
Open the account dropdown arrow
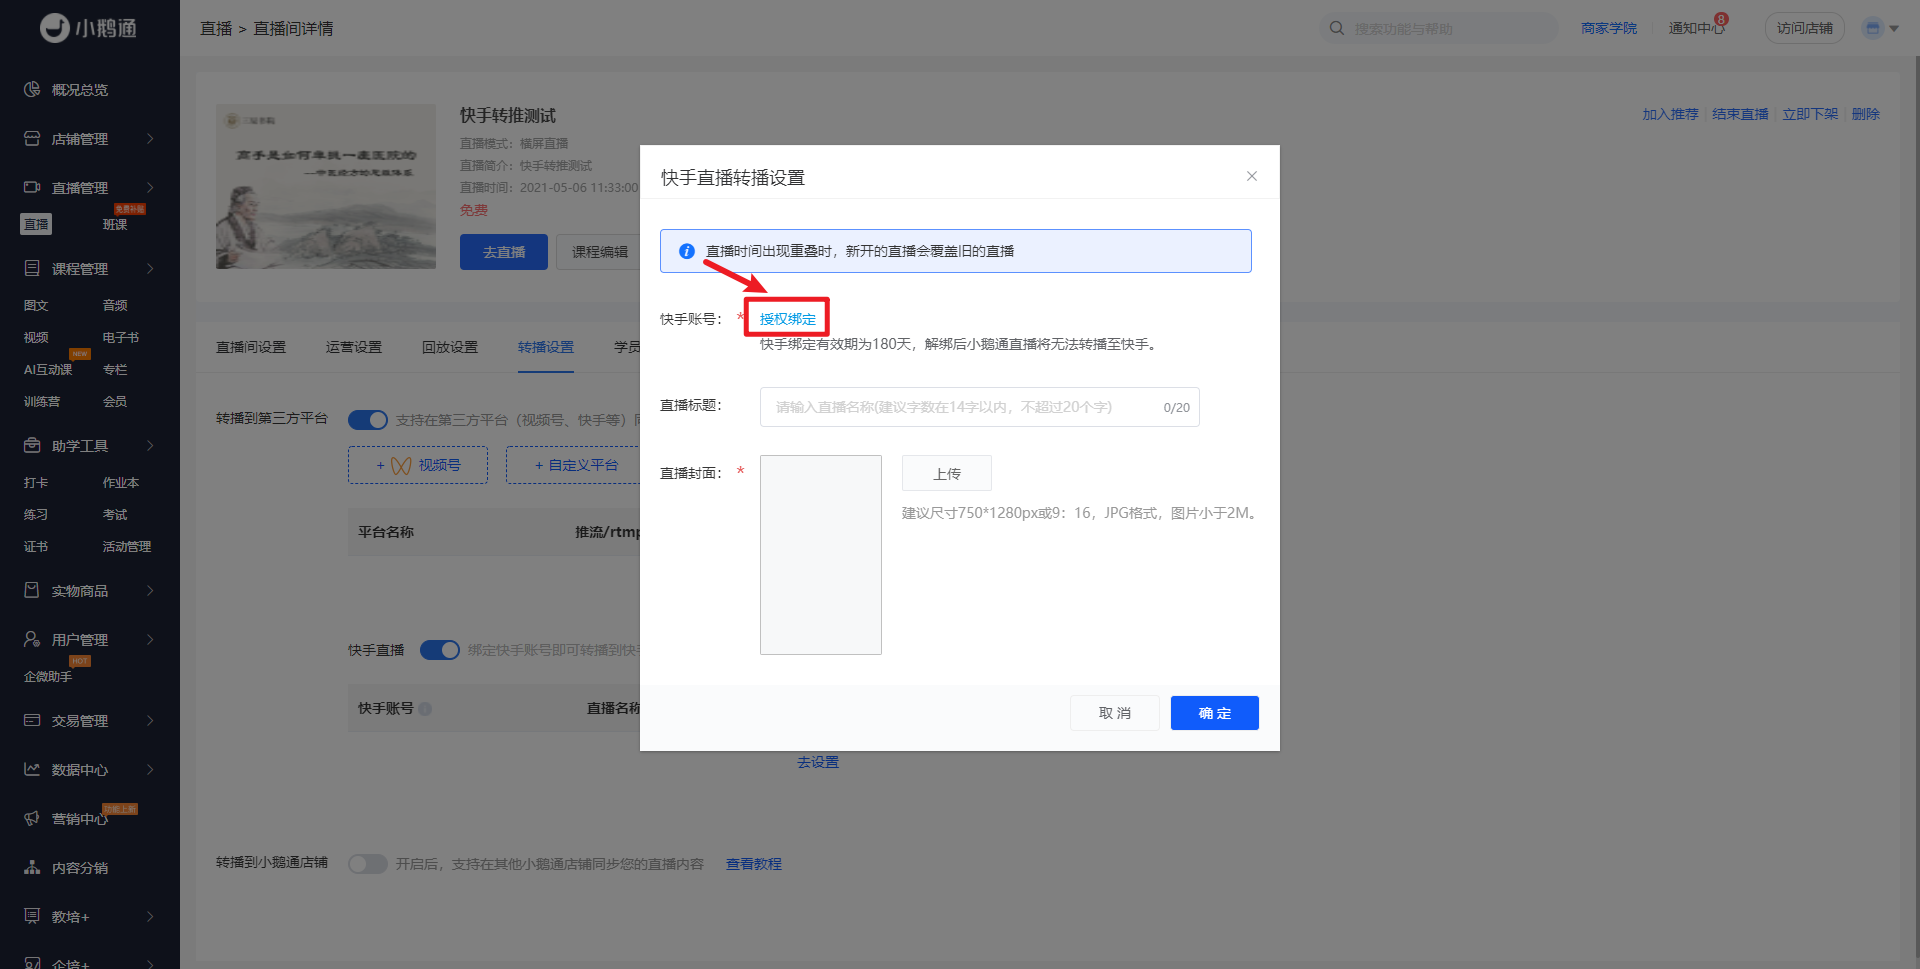click(x=1894, y=29)
